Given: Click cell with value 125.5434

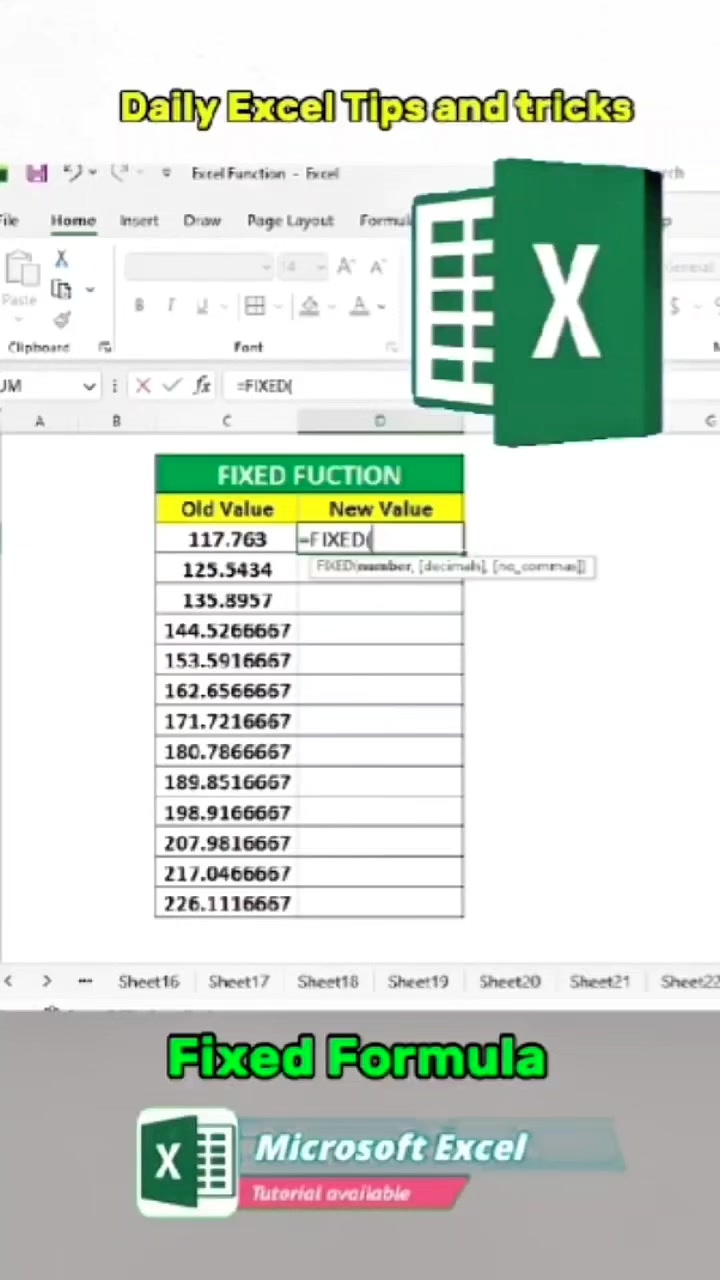Looking at the screenshot, I should [x=227, y=569].
